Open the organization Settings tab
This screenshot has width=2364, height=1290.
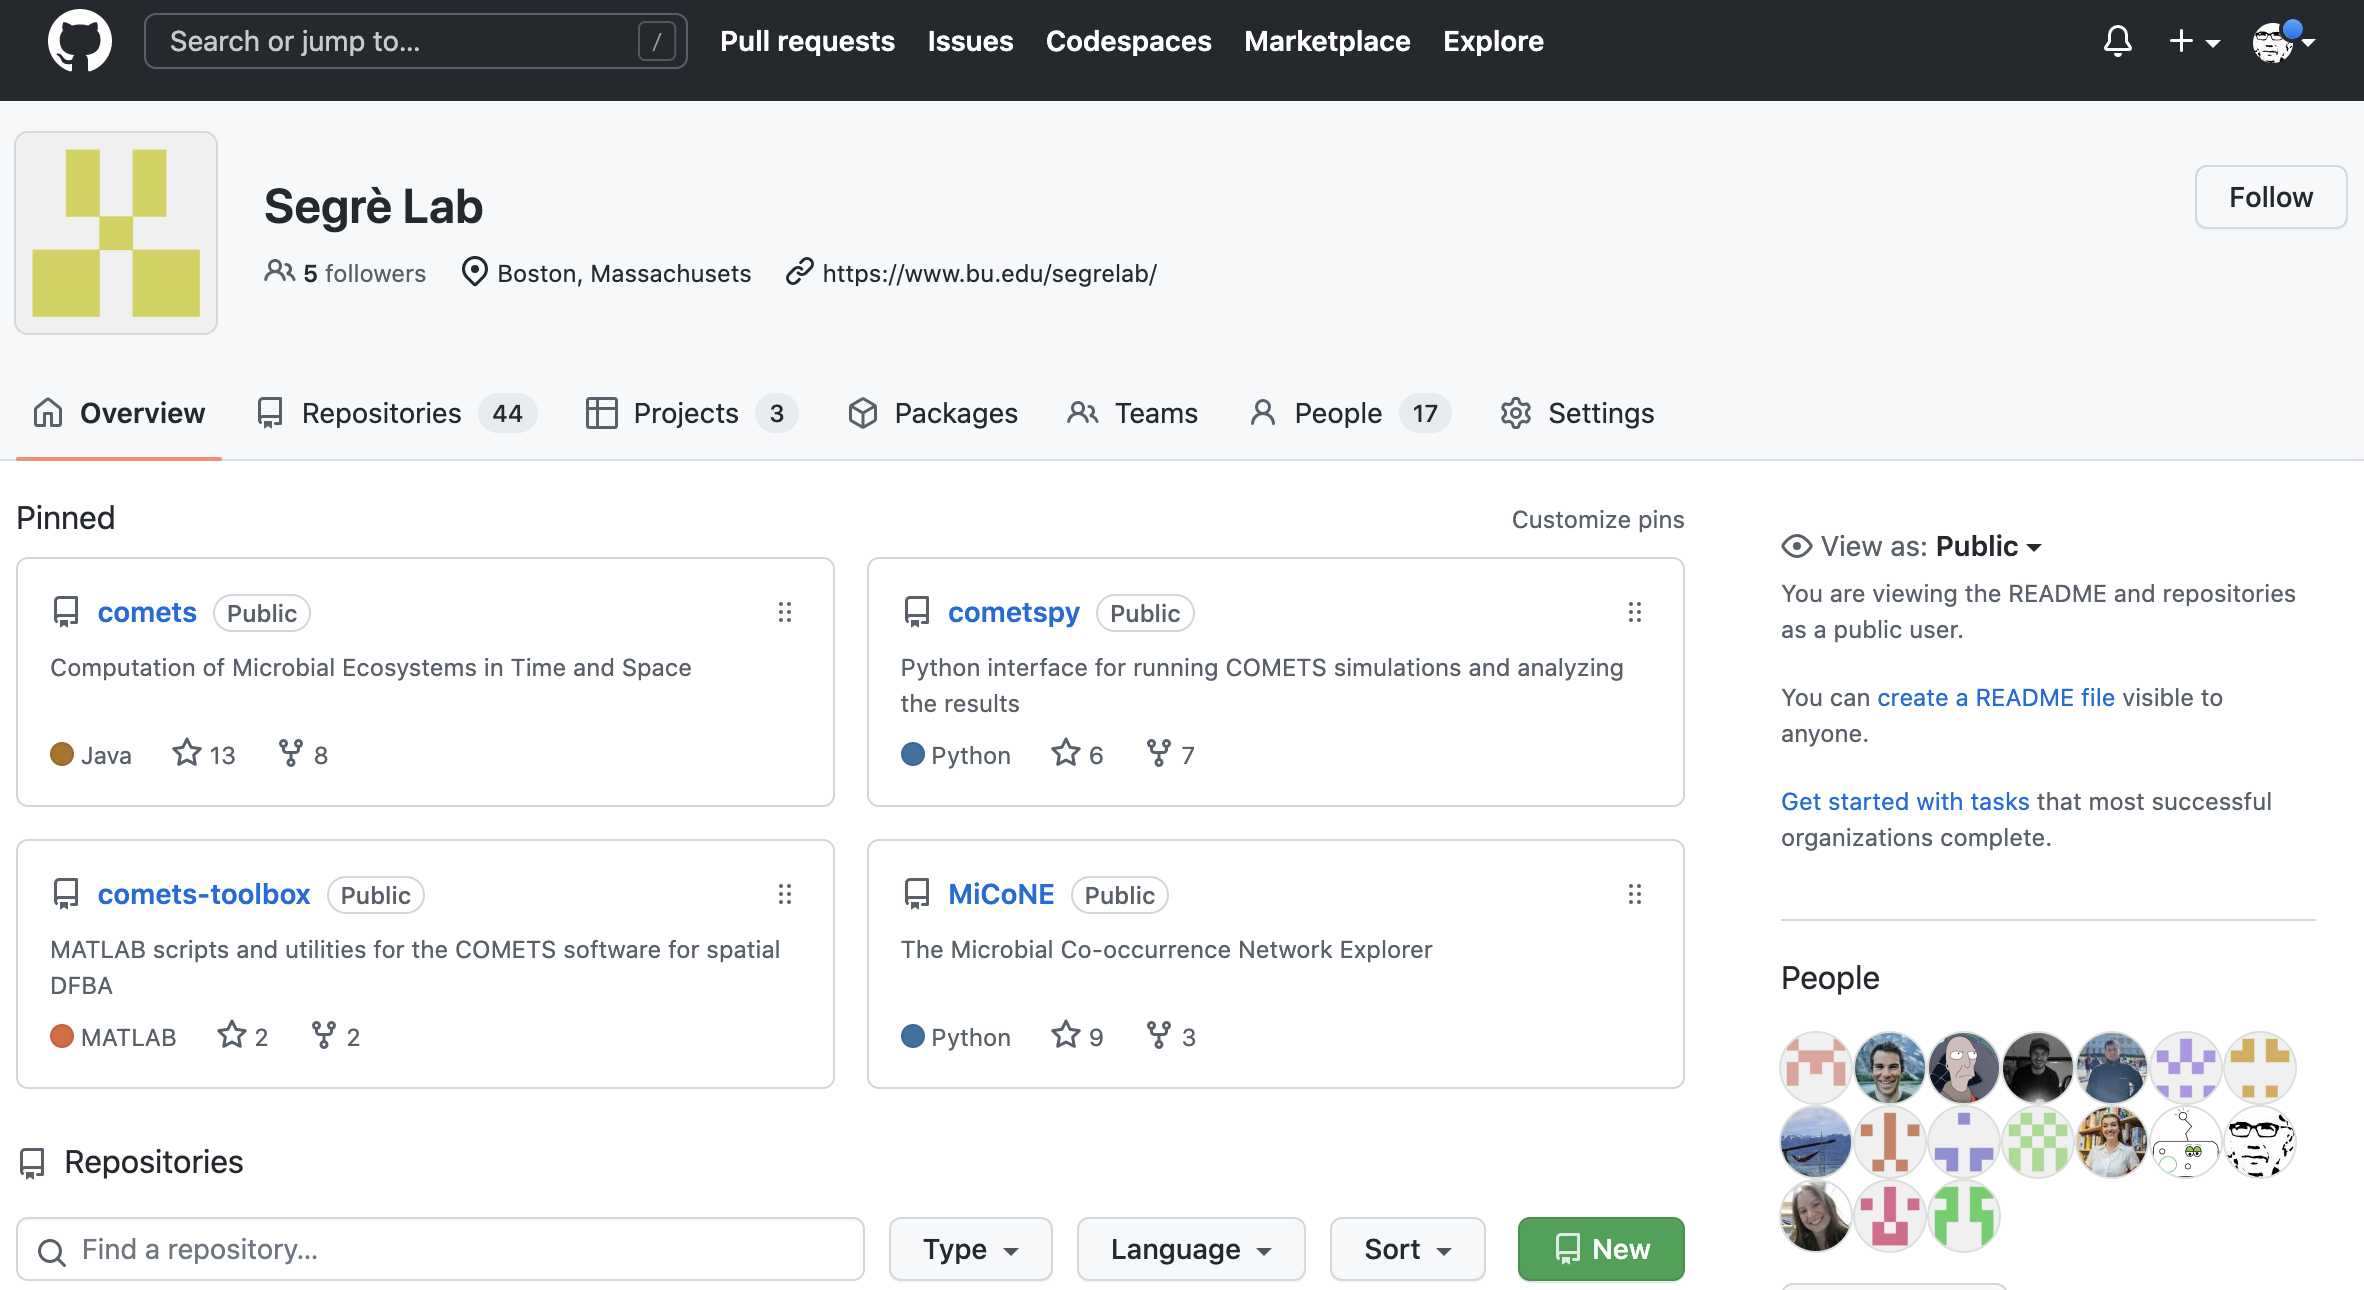1577,413
